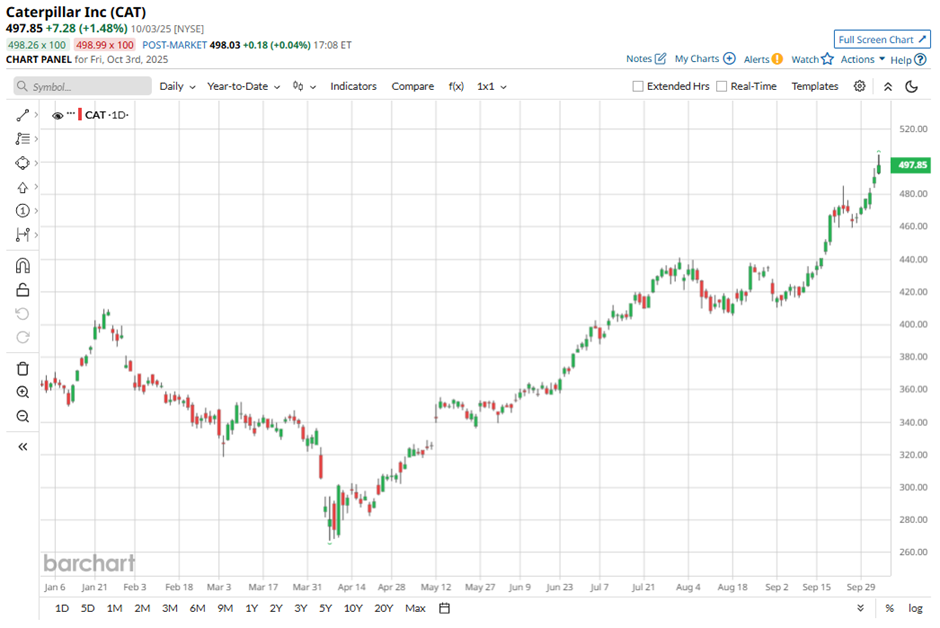Viewport: 940px width, 628px height.
Task: Delete drawings with trash icon
Action: [x=23, y=369]
